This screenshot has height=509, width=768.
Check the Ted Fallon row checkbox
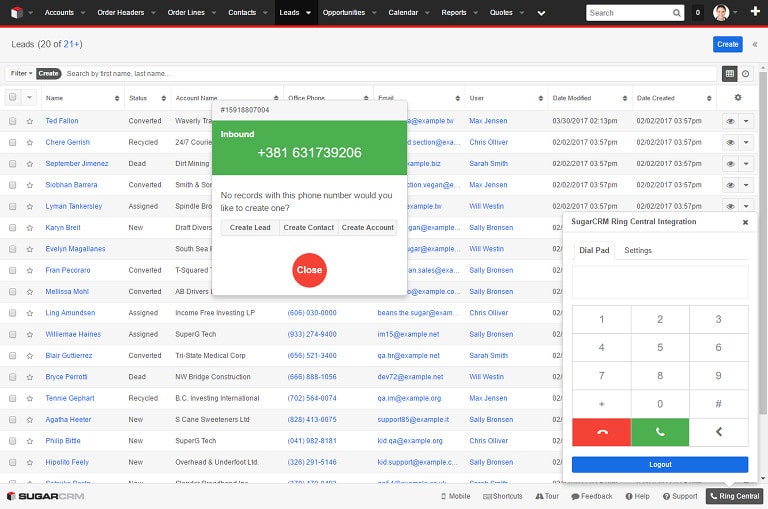tap(13, 121)
